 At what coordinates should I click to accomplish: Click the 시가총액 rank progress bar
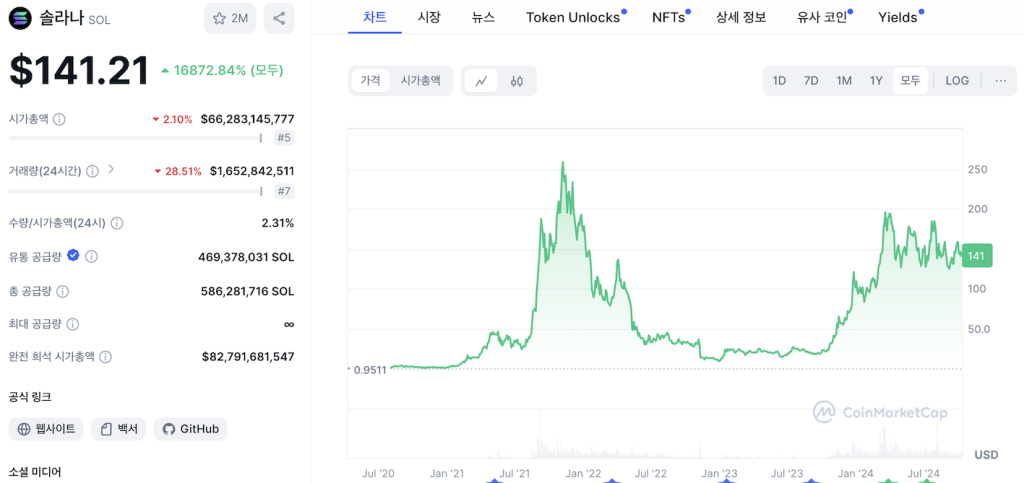(x=135, y=138)
